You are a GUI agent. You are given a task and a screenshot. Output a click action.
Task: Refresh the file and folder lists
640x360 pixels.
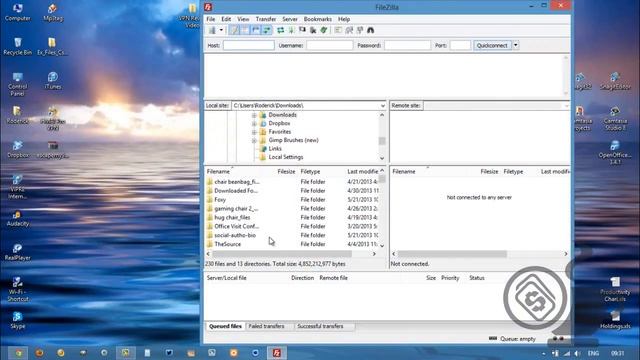point(280,30)
